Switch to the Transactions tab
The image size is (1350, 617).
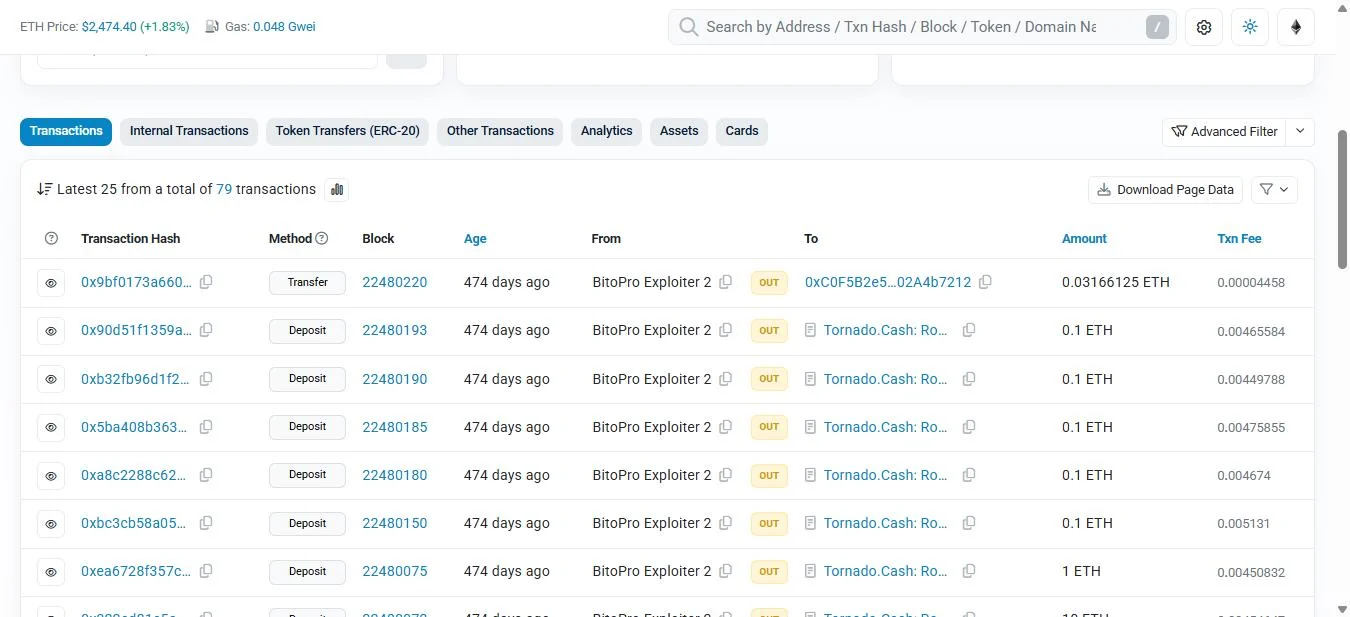(x=66, y=131)
